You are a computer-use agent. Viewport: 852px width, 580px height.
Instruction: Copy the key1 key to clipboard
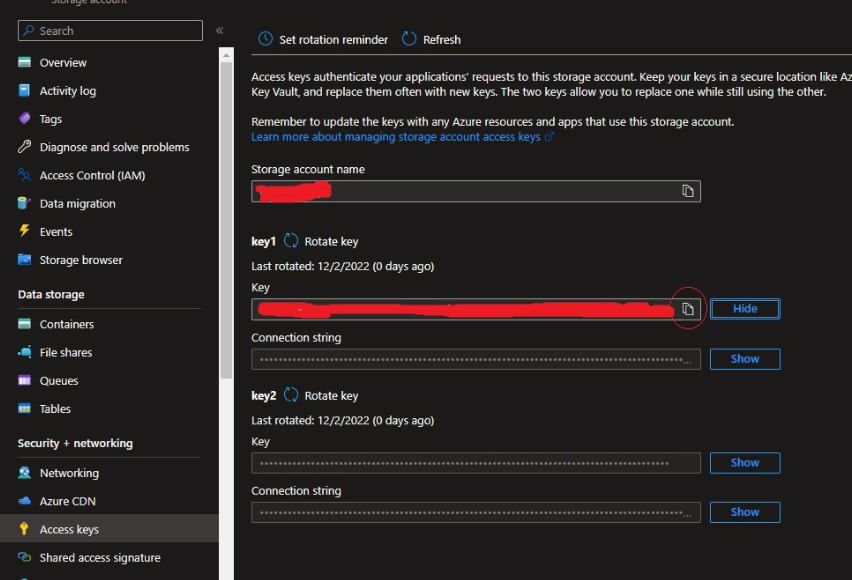687,309
